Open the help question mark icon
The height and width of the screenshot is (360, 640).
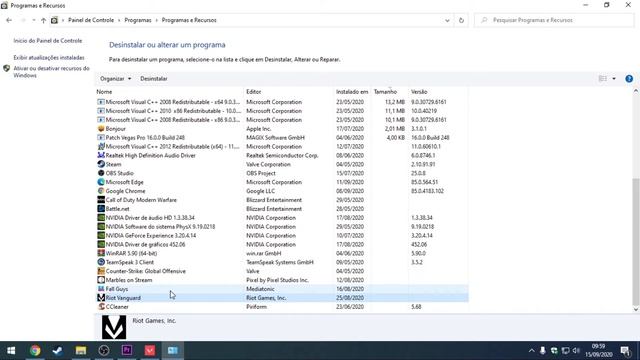click(629, 79)
